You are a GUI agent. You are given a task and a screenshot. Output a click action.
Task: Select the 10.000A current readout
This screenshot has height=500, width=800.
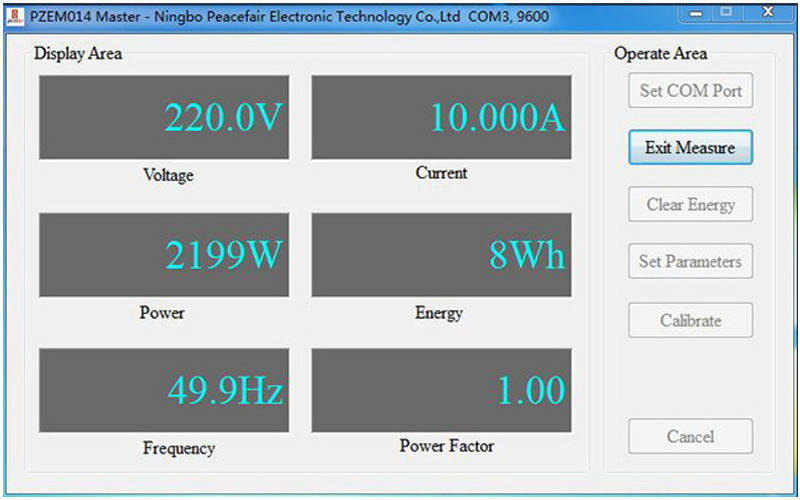tap(441, 117)
